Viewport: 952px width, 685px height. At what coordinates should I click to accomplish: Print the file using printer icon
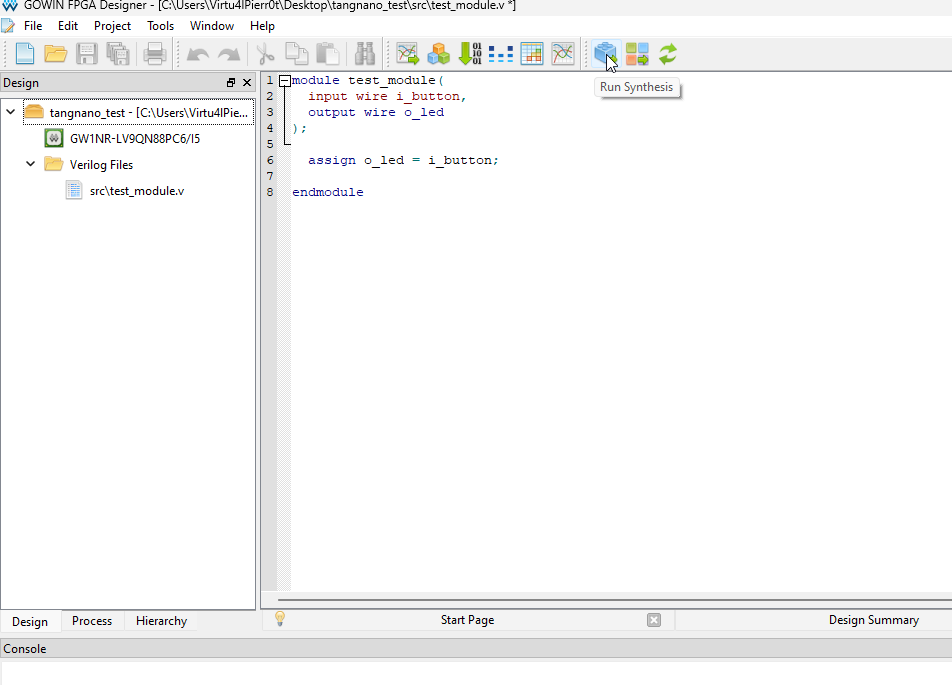click(155, 53)
